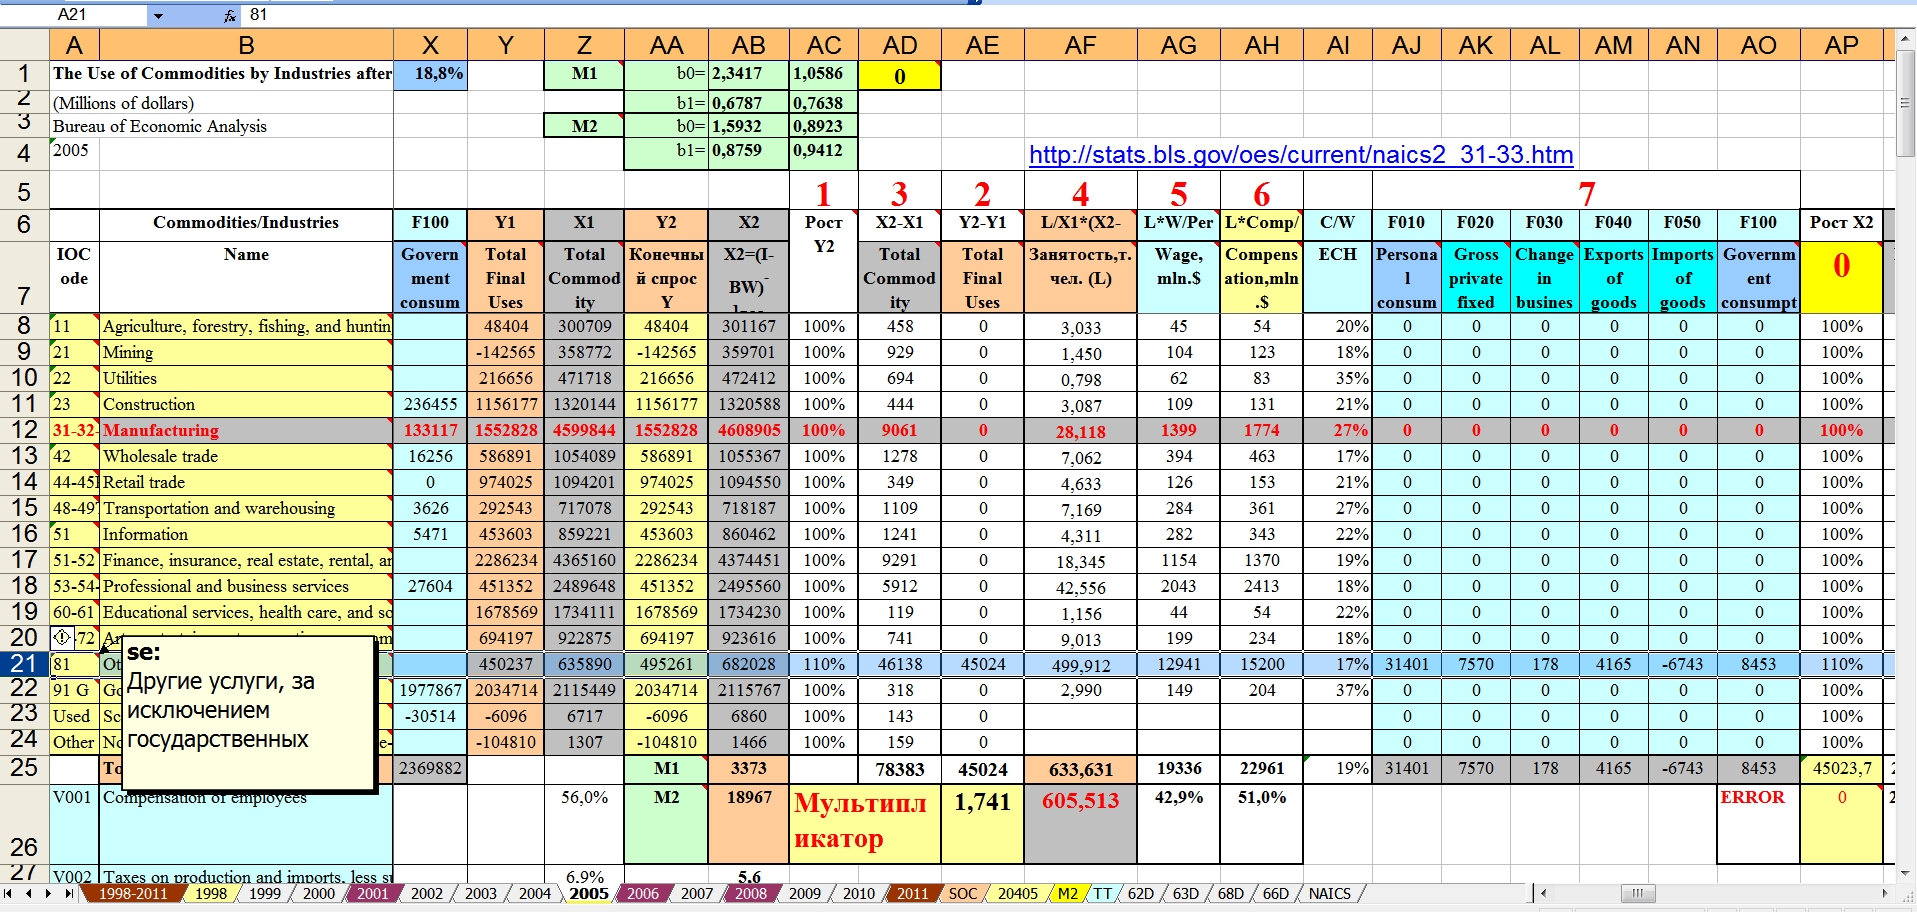Click horizontal scrollbar left arrow

click(x=1544, y=893)
